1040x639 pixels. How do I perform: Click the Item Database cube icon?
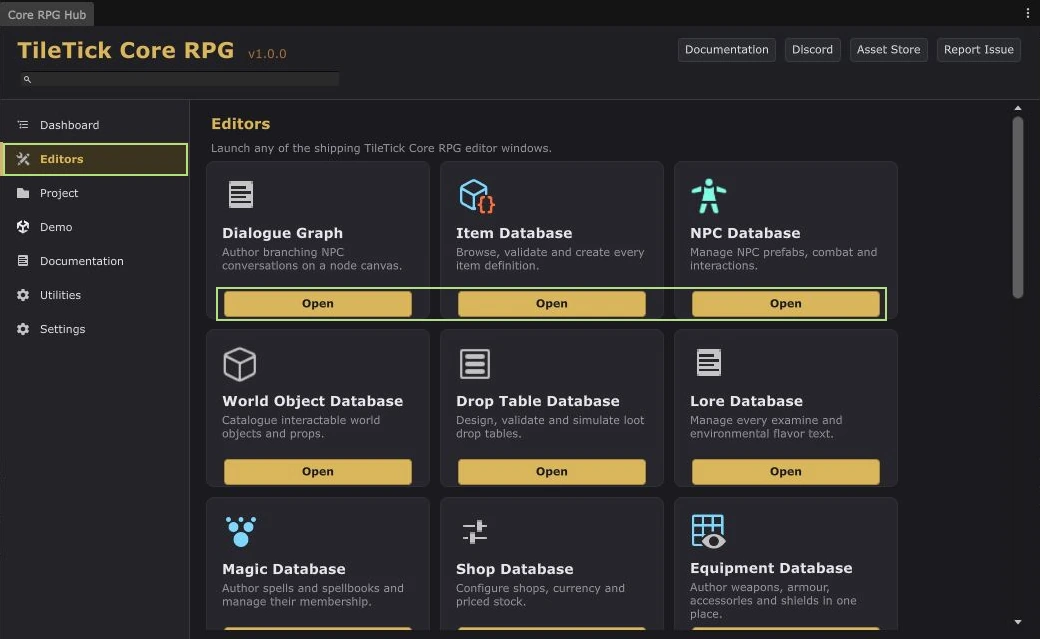point(476,196)
